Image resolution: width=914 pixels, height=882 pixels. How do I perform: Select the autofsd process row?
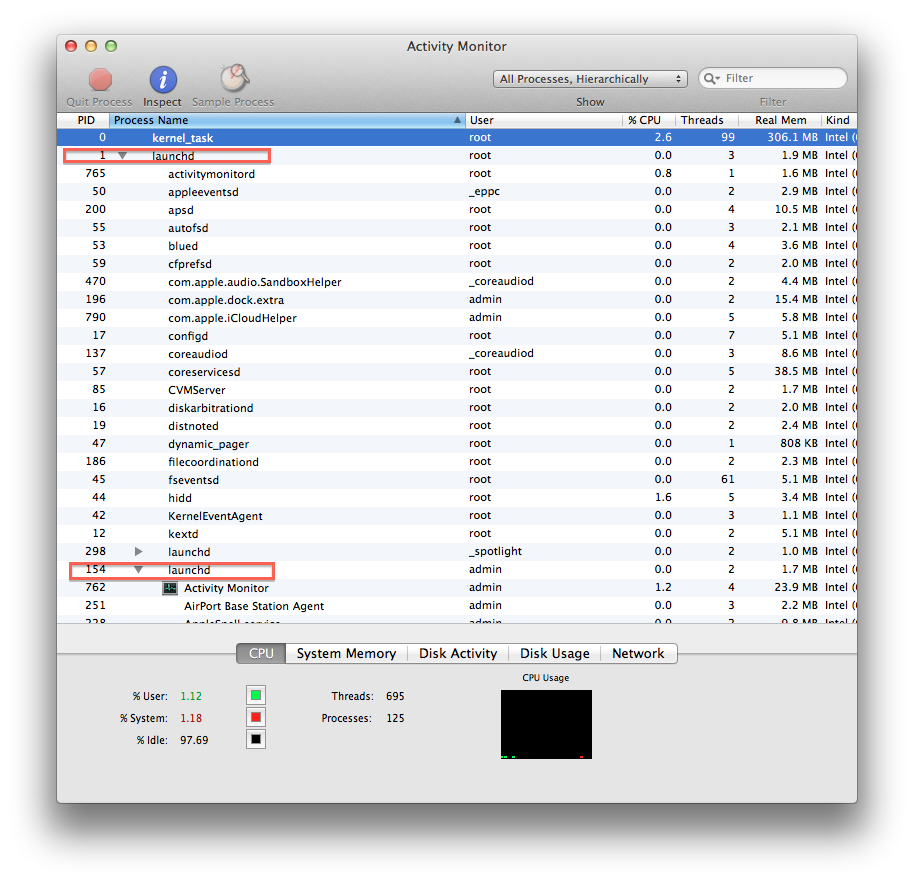click(x=457, y=228)
